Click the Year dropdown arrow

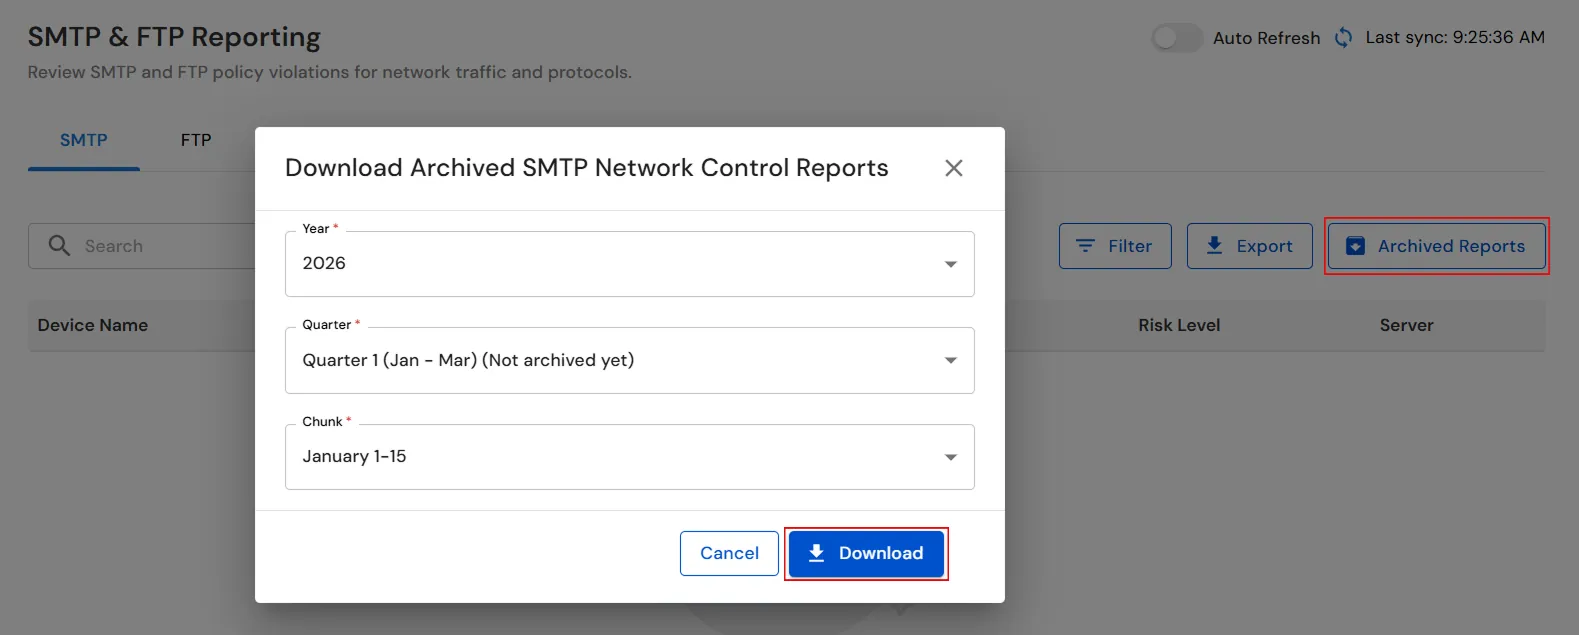[x=951, y=264]
